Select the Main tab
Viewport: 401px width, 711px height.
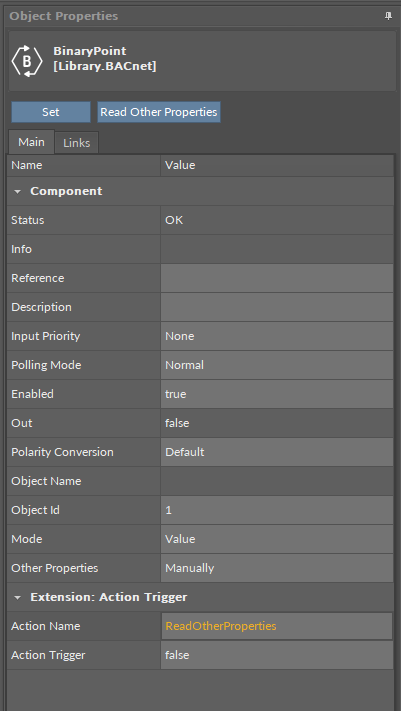[x=31, y=142]
